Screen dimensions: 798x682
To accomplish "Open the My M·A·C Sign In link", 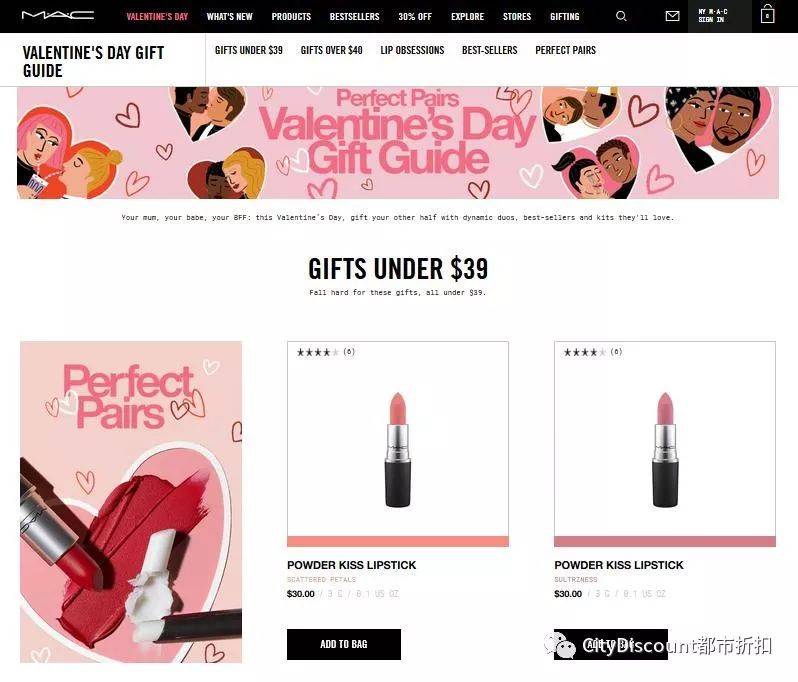I will coord(712,16).
